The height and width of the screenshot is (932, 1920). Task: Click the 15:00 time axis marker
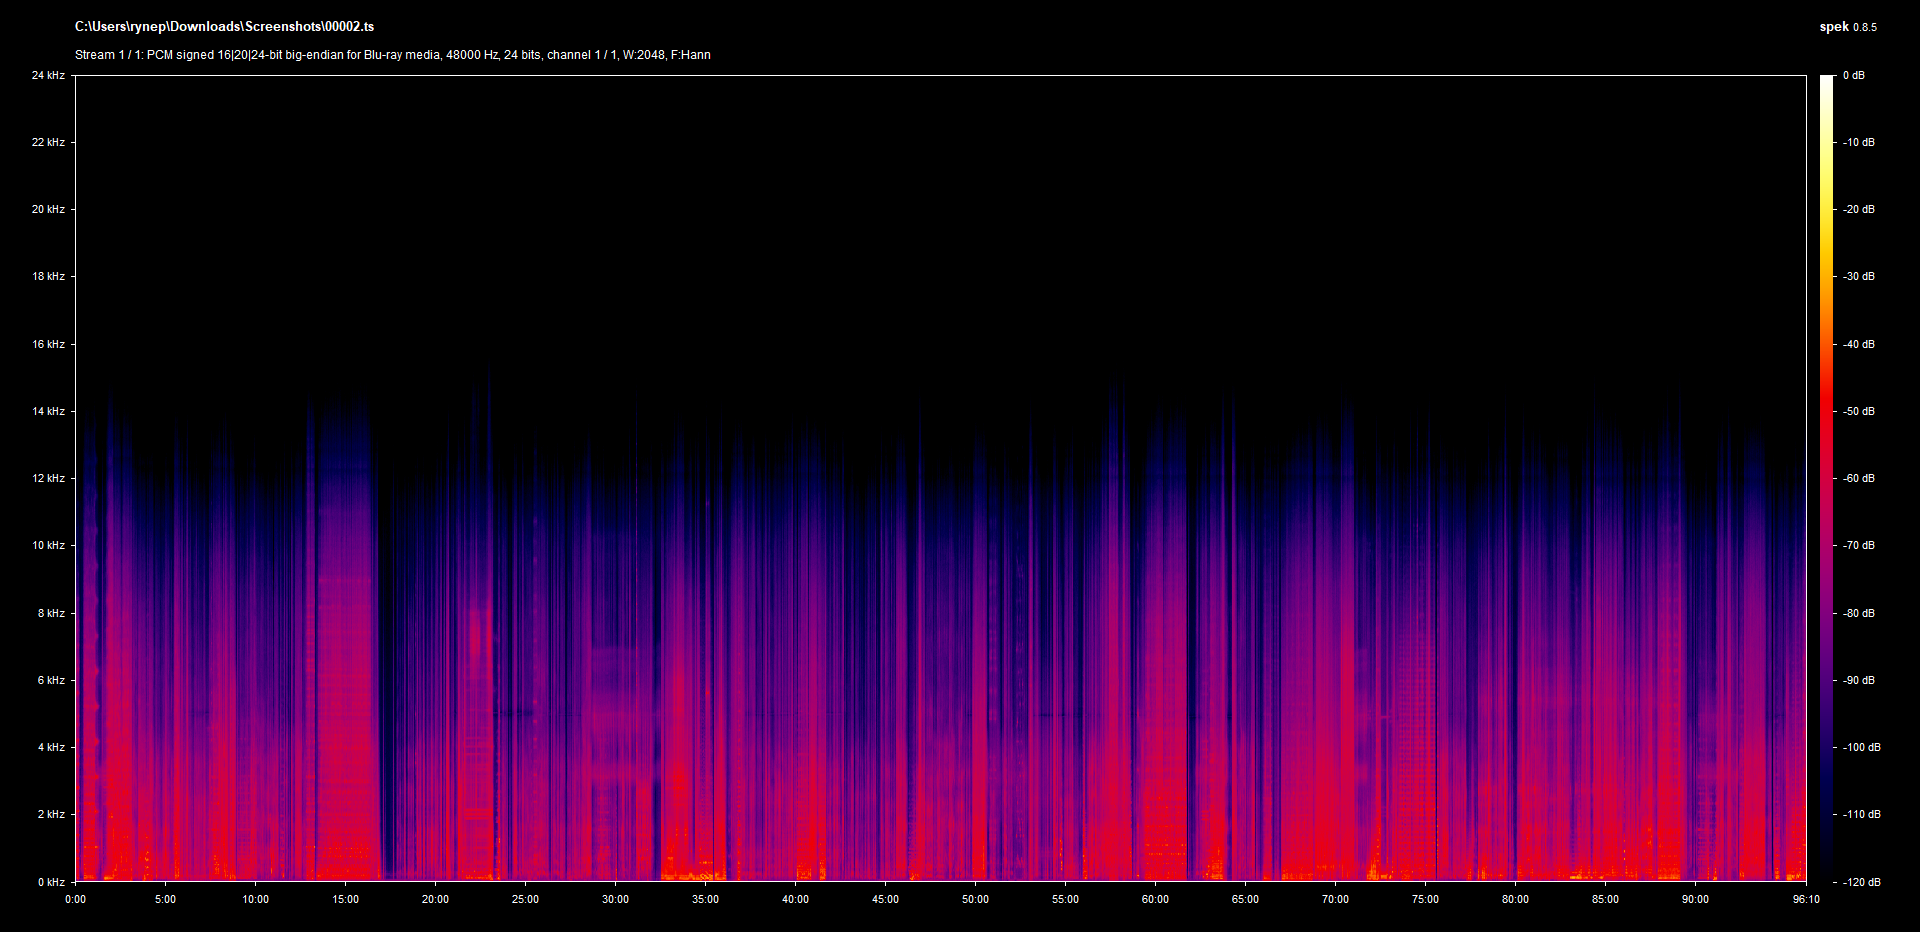tap(345, 900)
